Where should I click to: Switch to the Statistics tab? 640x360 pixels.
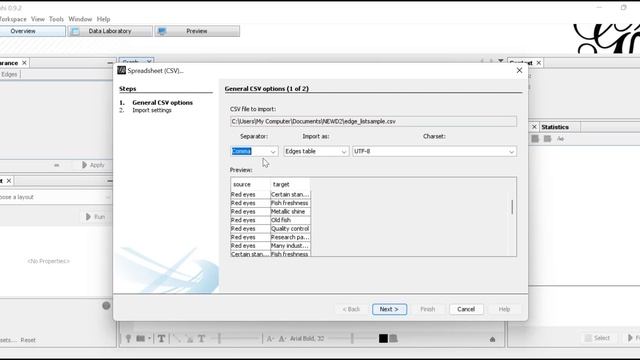click(555, 127)
